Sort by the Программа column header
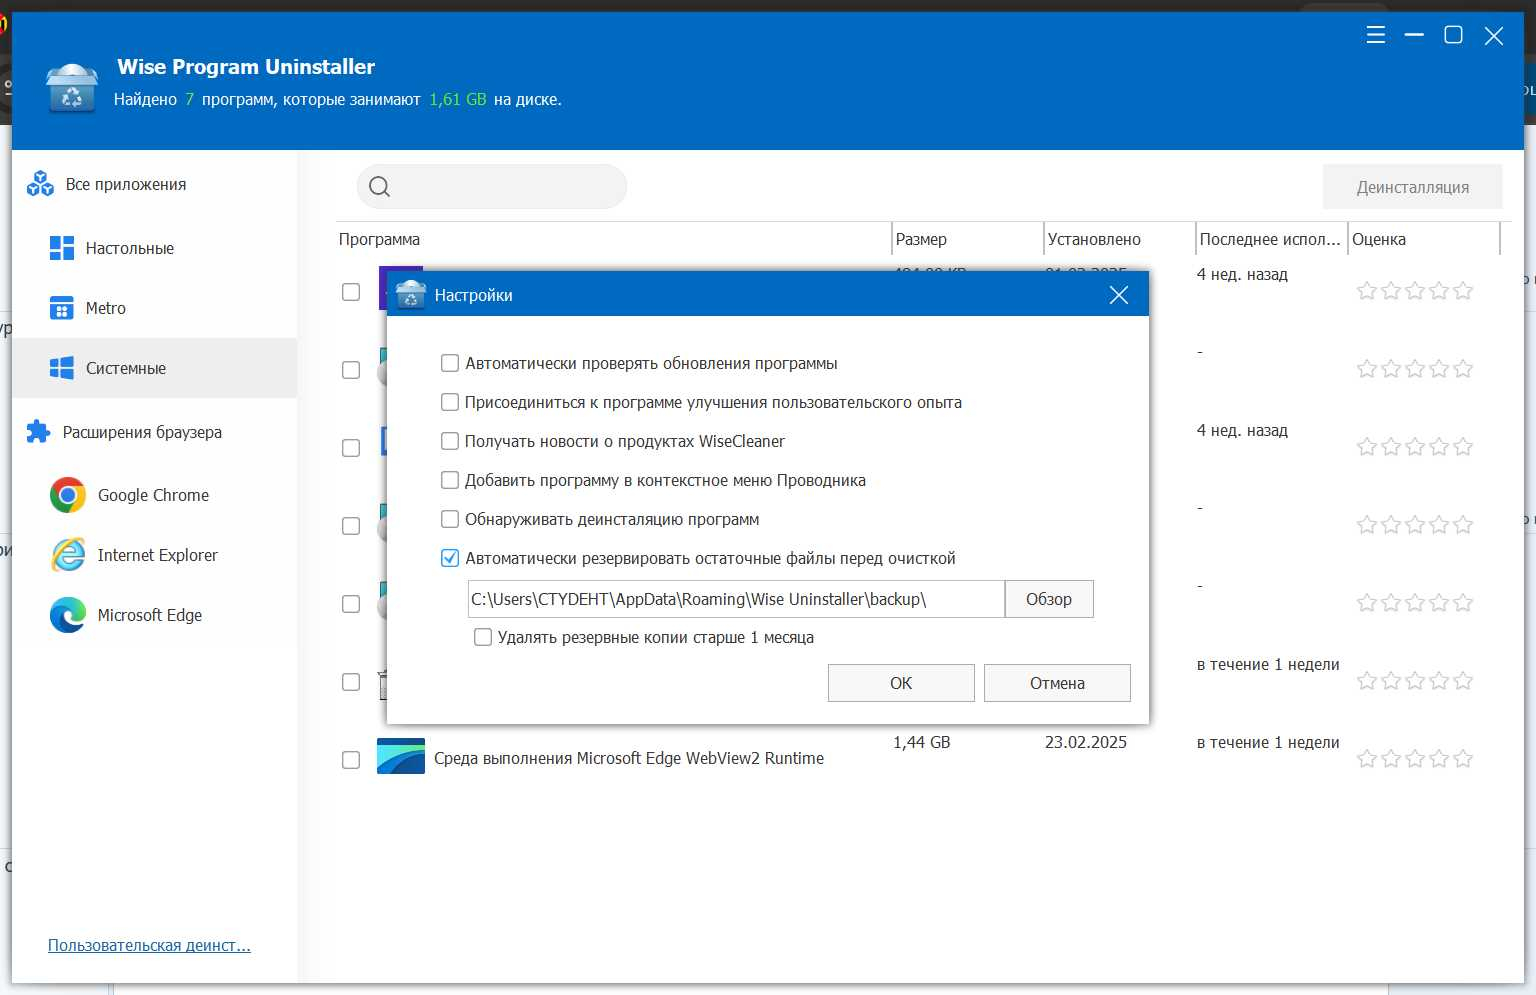Viewport: 1536px width, 995px height. pyautogui.click(x=613, y=239)
